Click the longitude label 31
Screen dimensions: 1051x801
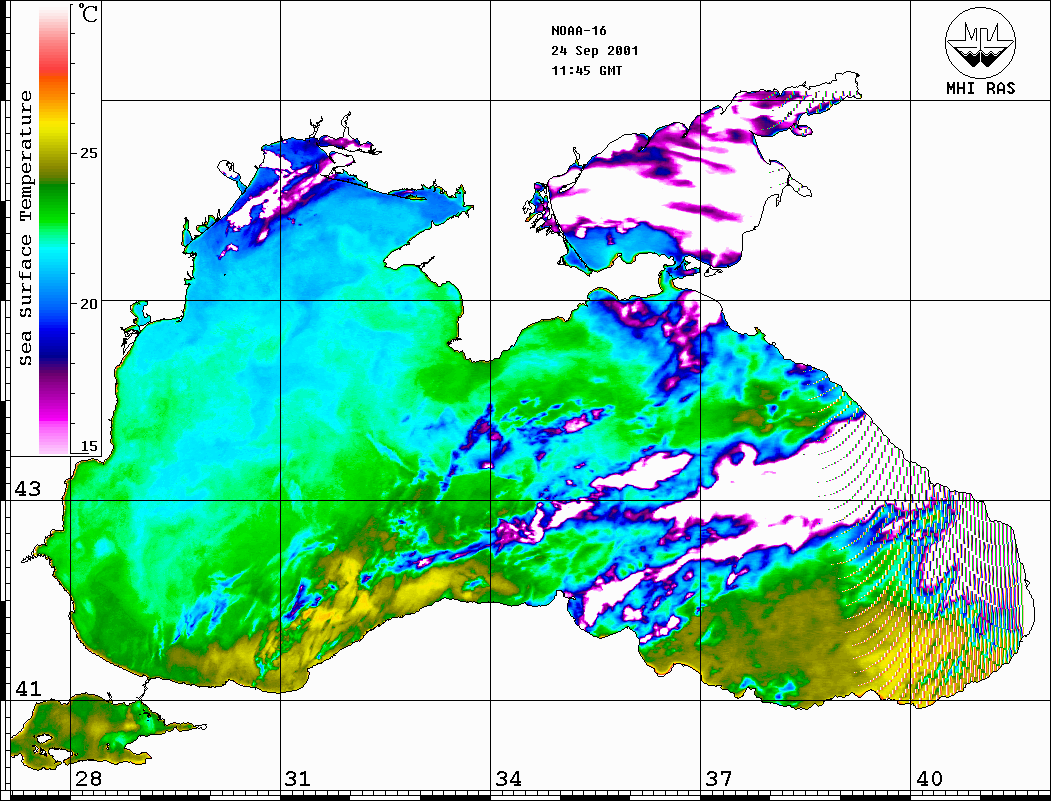[298, 778]
